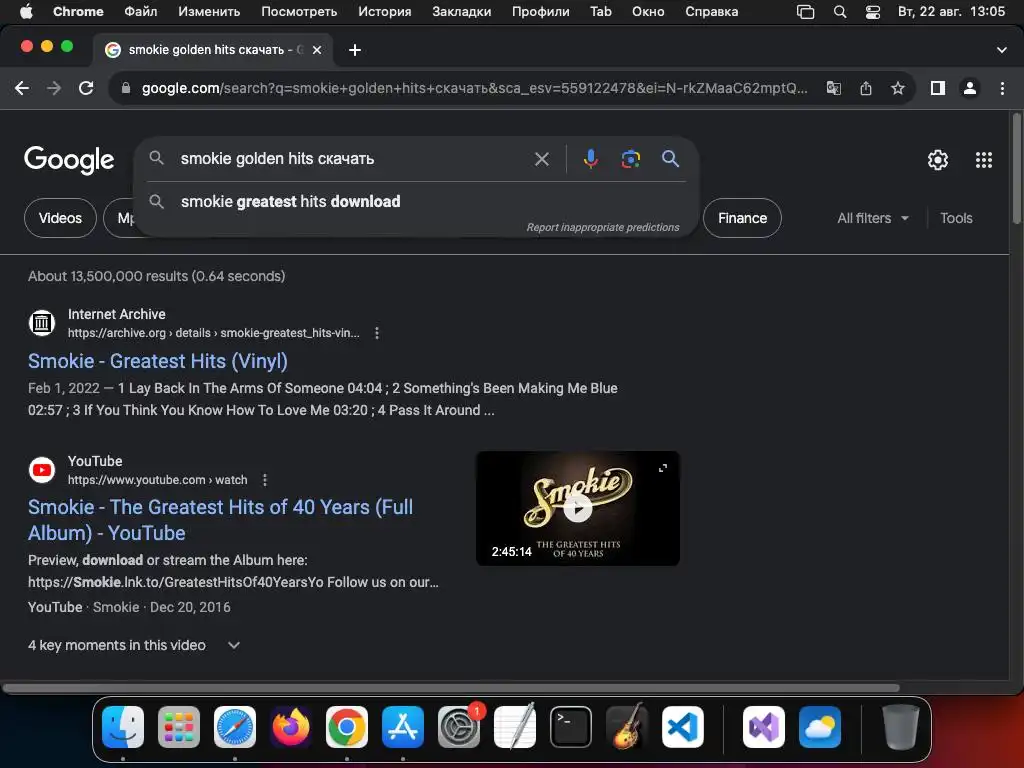Click the vertical page scrollbar
The image size is (1024, 768).
(1017, 168)
